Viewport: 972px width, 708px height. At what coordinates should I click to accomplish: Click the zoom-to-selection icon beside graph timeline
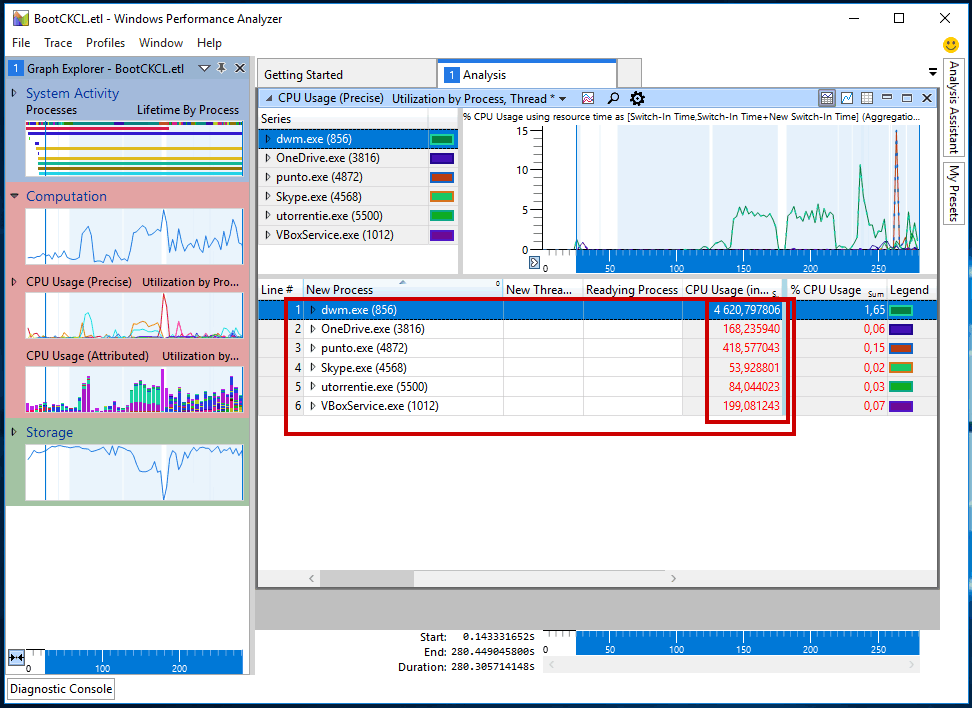pos(534,263)
